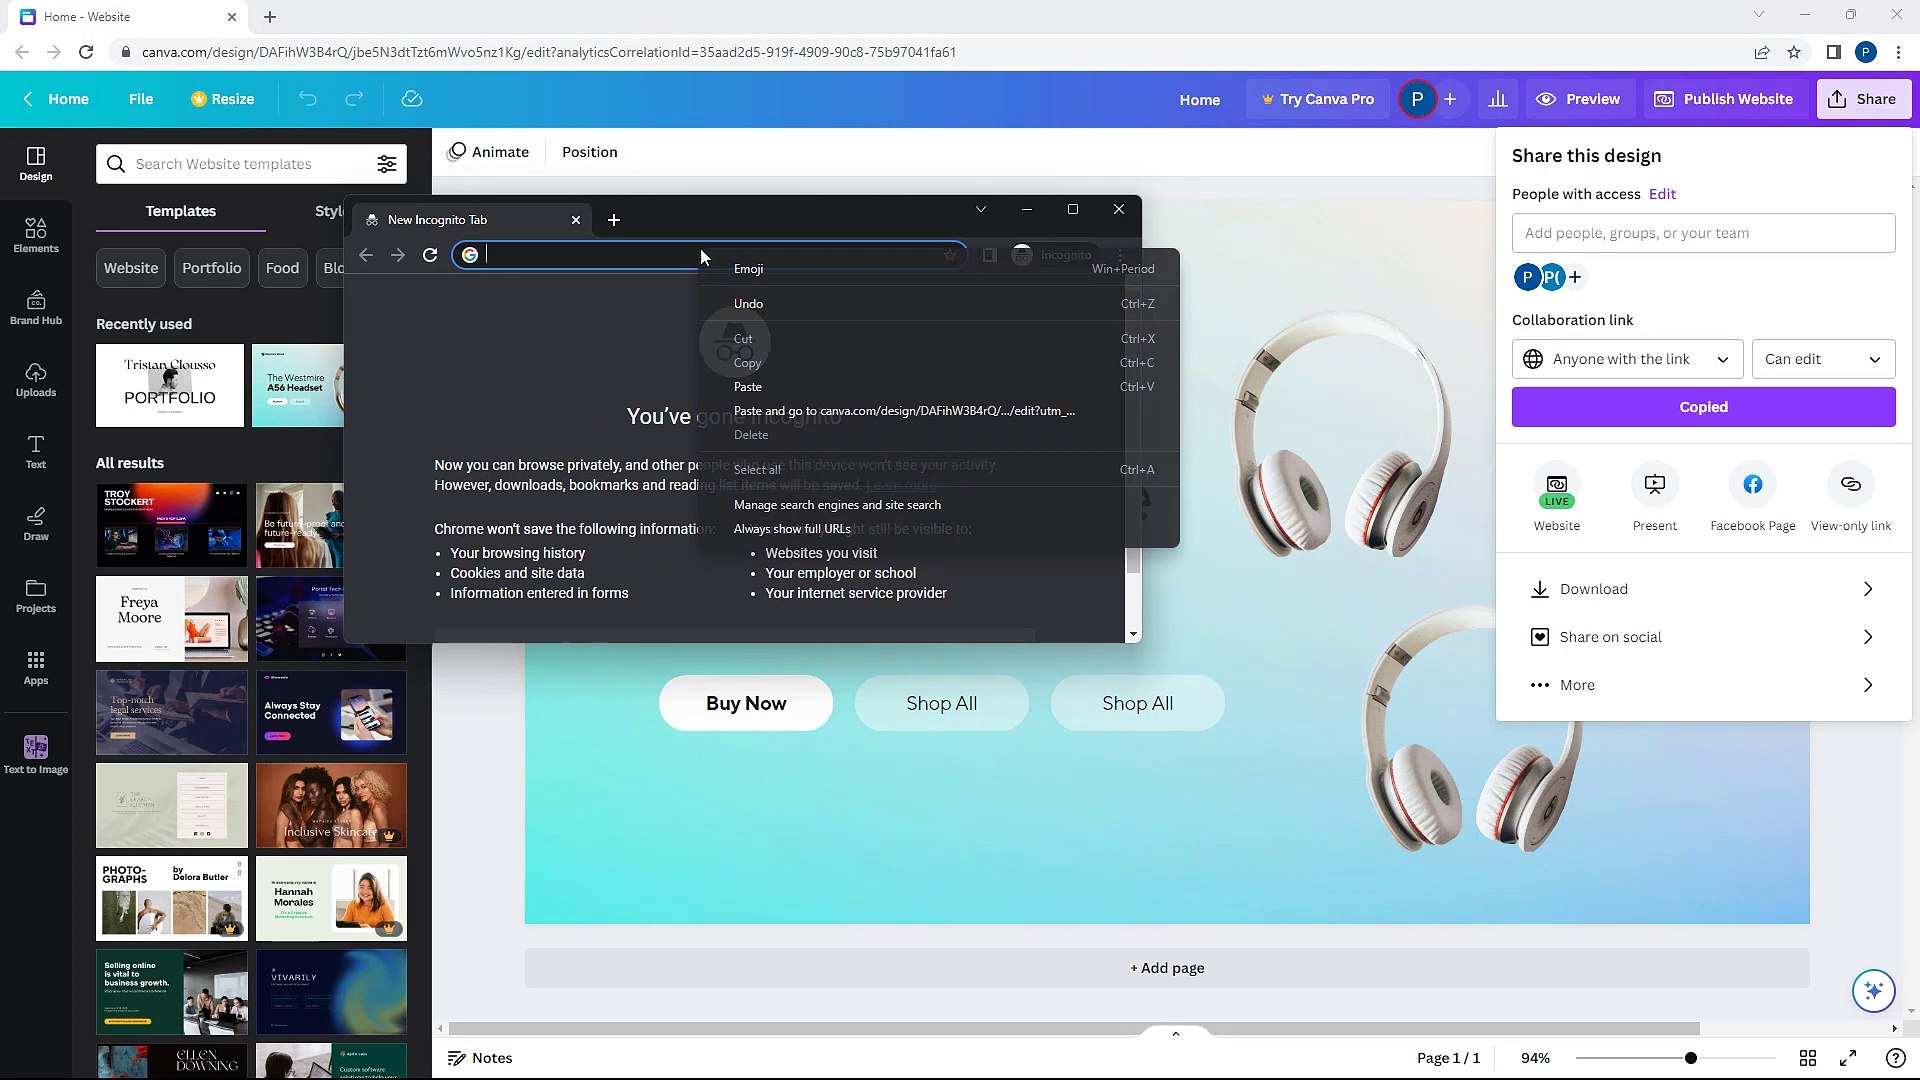
Task: Open the Anyone with the link dropdown
Action: (1626, 358)
